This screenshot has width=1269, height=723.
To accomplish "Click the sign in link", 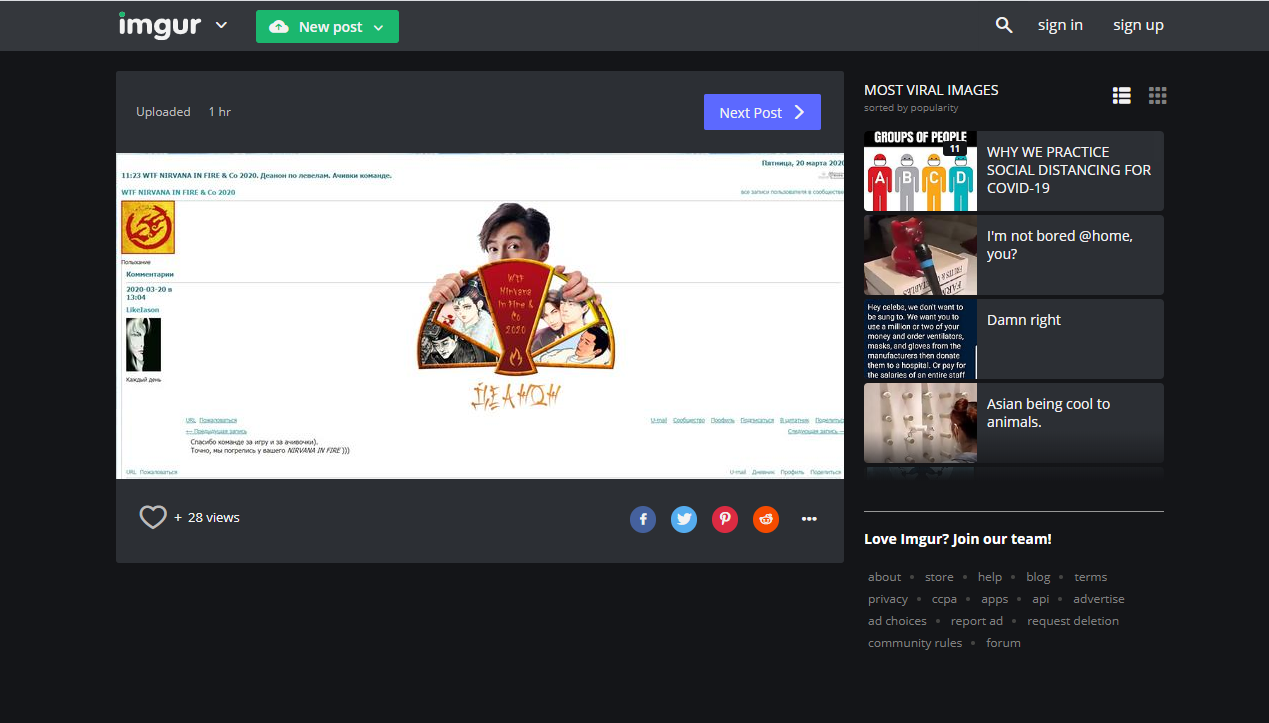I will point(1060,25).
